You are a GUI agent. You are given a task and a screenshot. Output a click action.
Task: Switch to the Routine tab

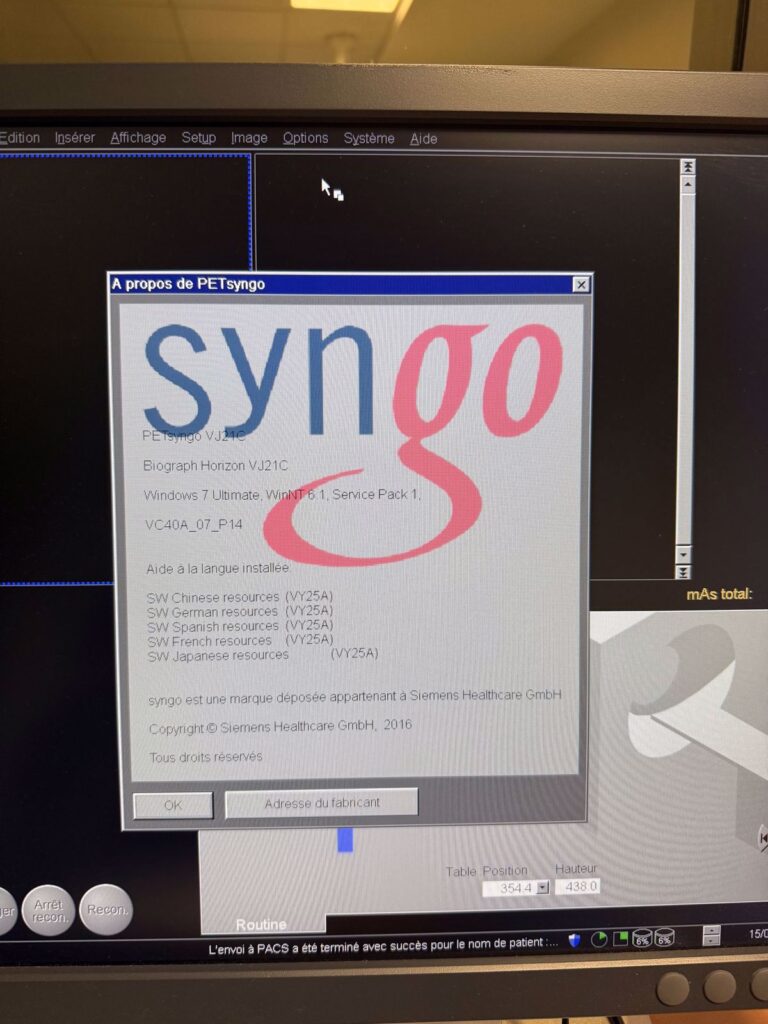point(261,924)
